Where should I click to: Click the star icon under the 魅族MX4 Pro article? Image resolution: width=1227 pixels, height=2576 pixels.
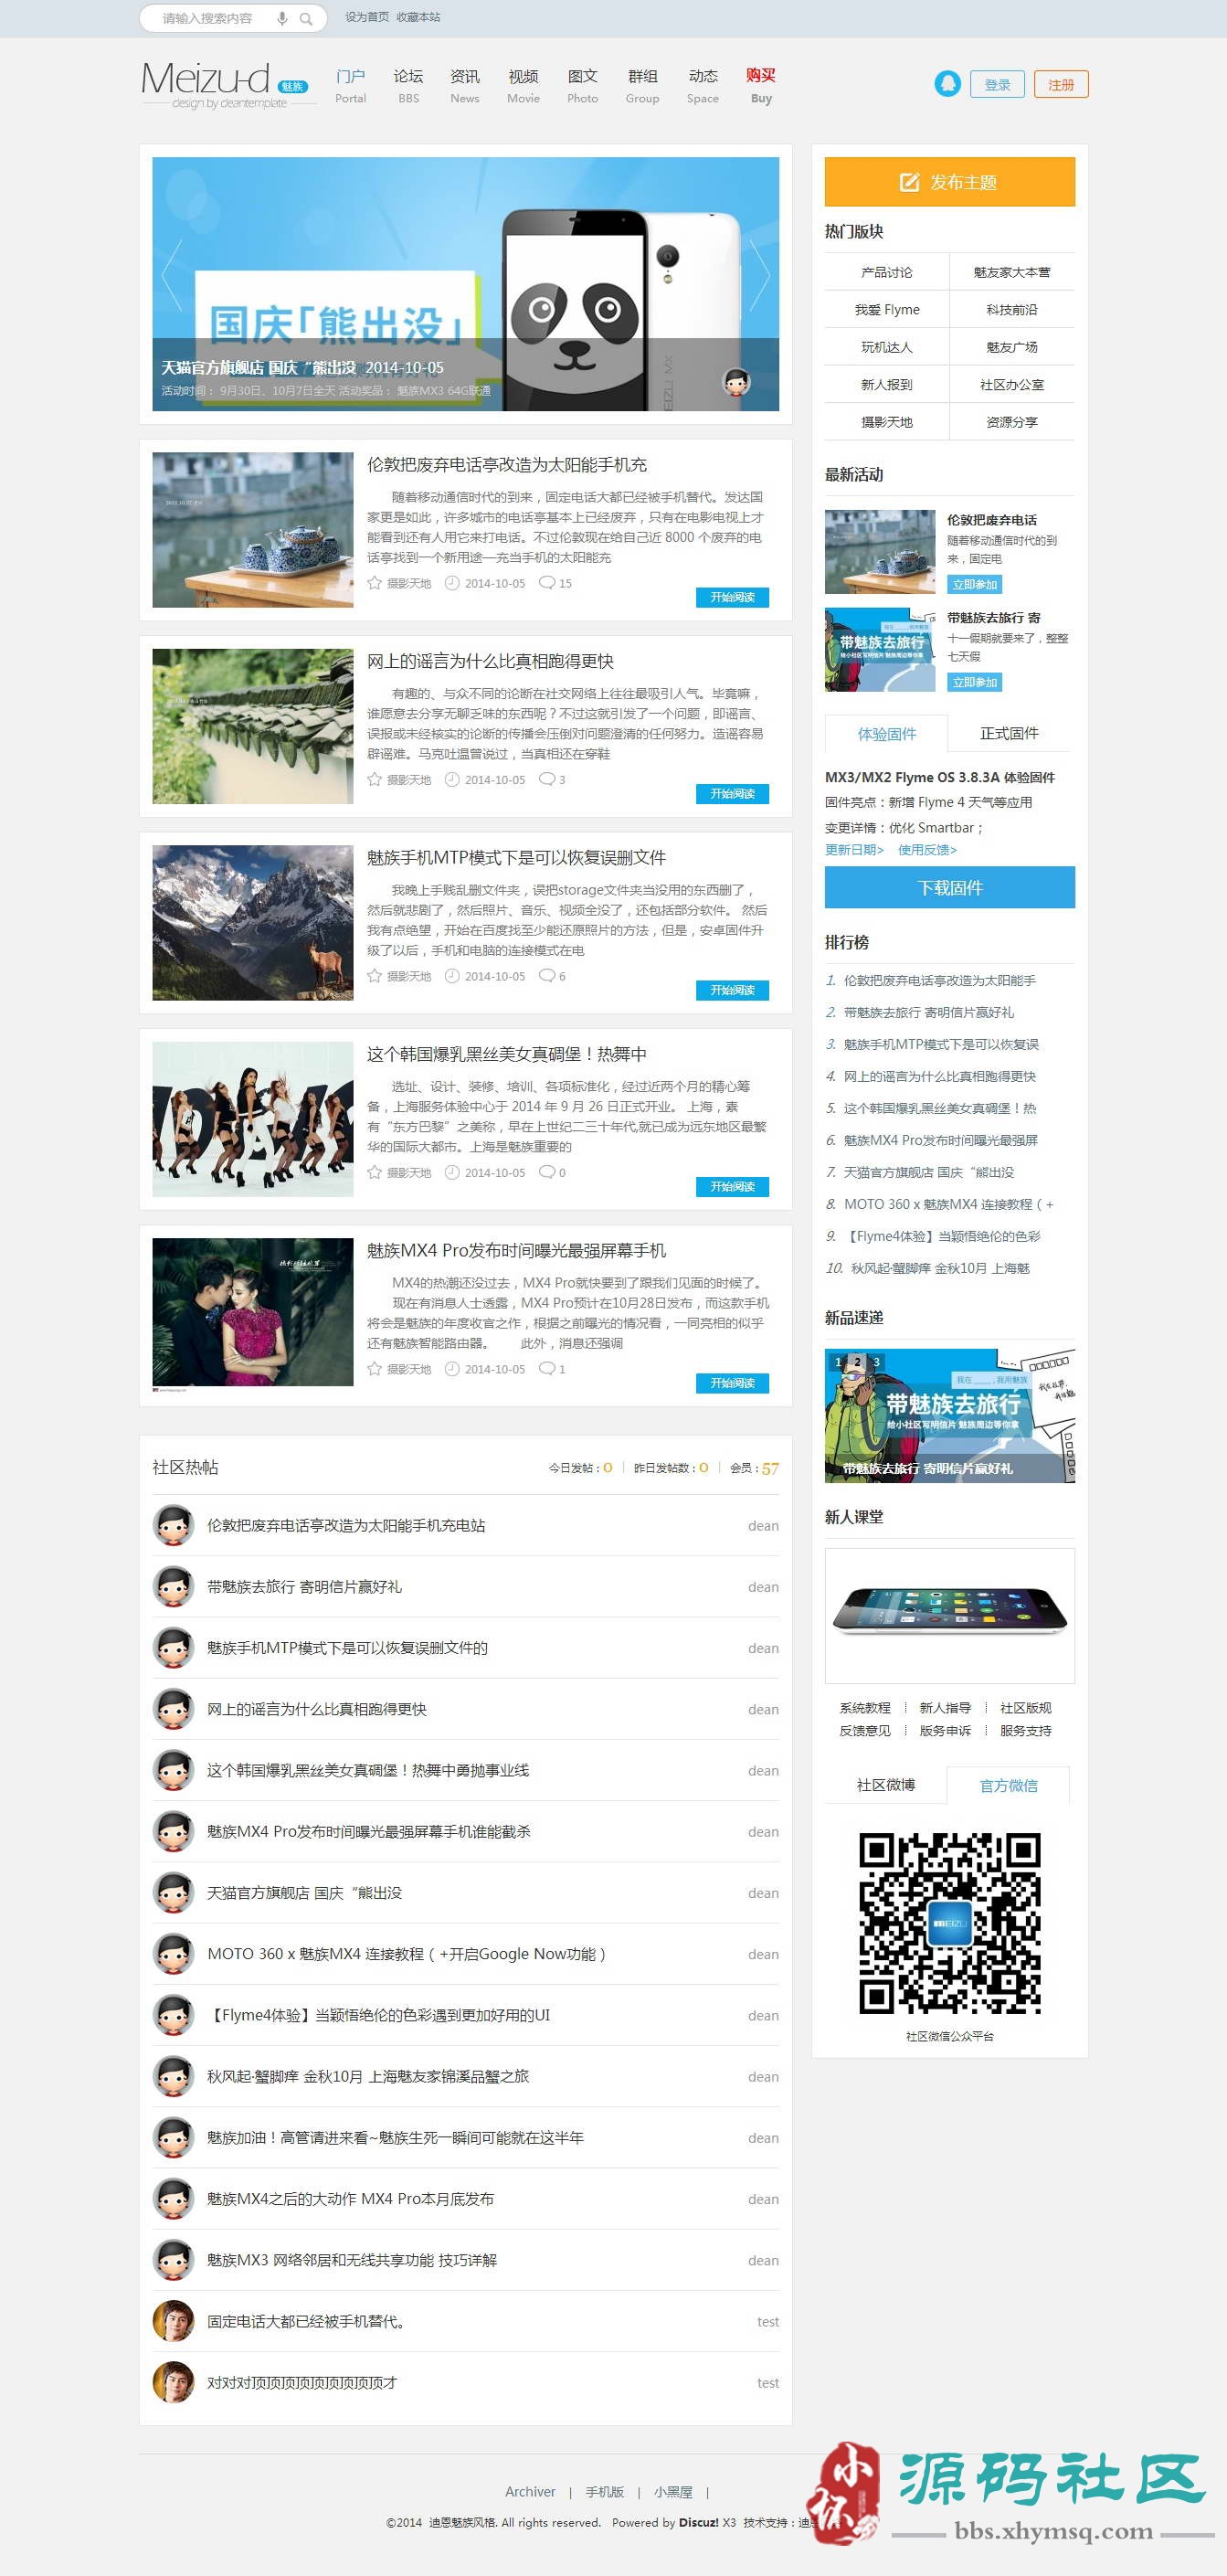[x=375, y=1369]
